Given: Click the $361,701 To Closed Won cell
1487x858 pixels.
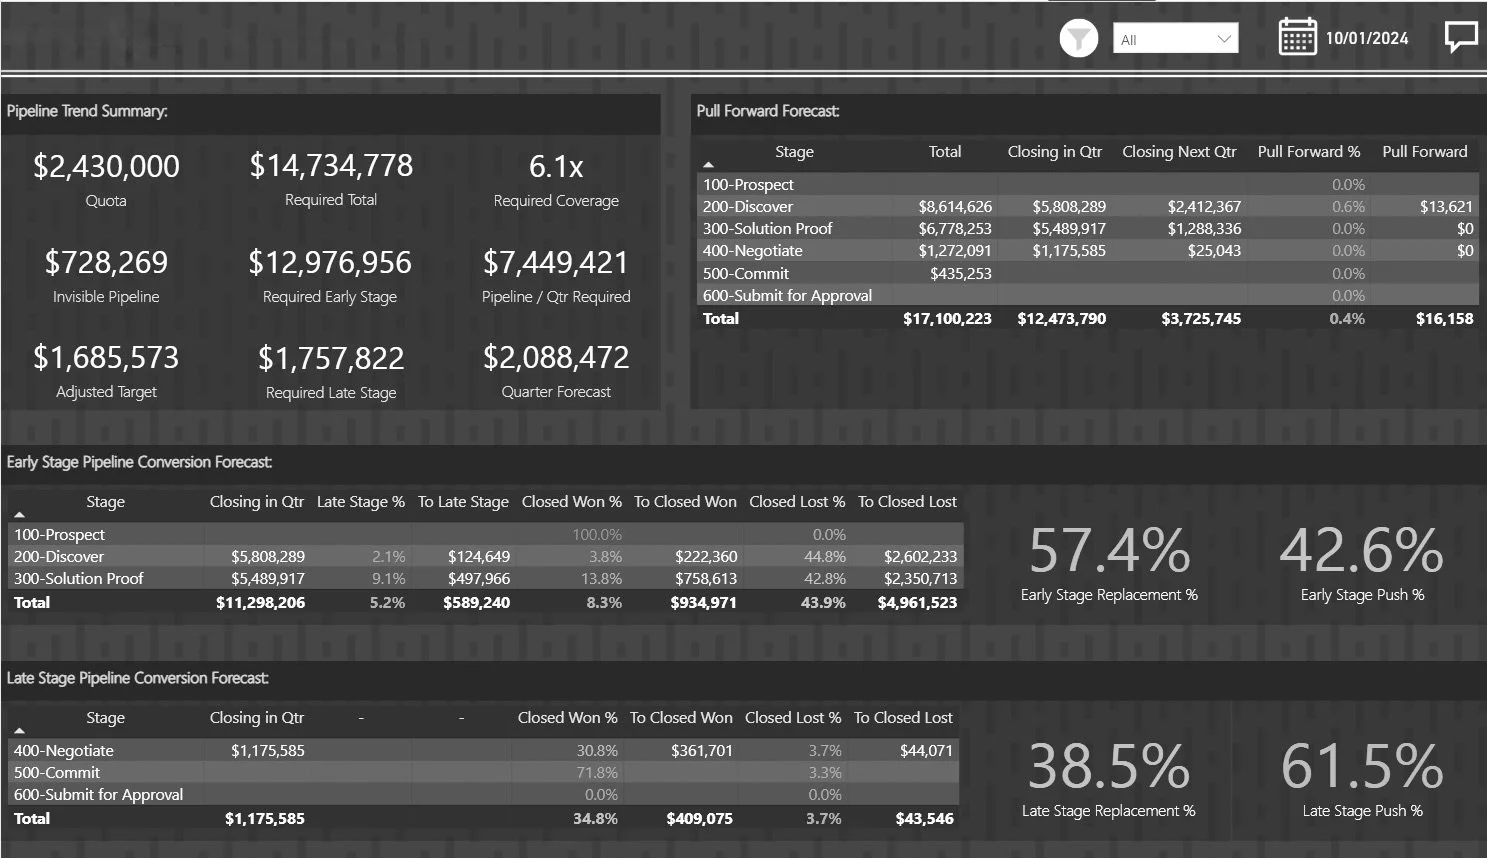Looking at the screenshot, I should (x=702, y=751).
